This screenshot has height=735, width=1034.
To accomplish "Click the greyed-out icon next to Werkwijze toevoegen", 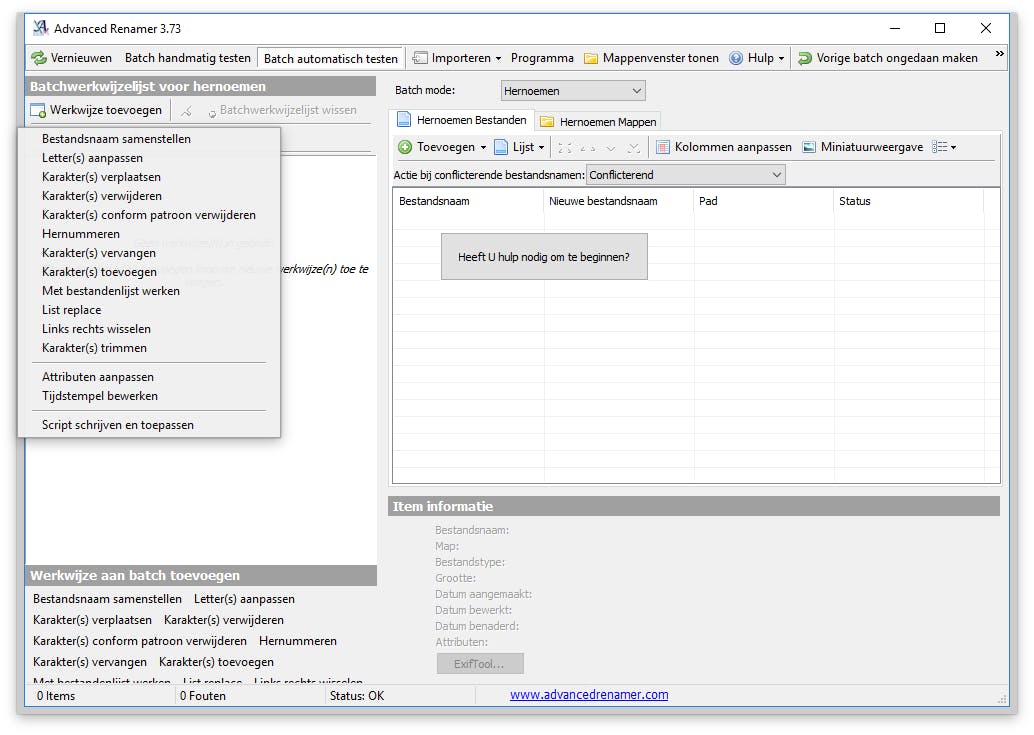I will [187, 111].
